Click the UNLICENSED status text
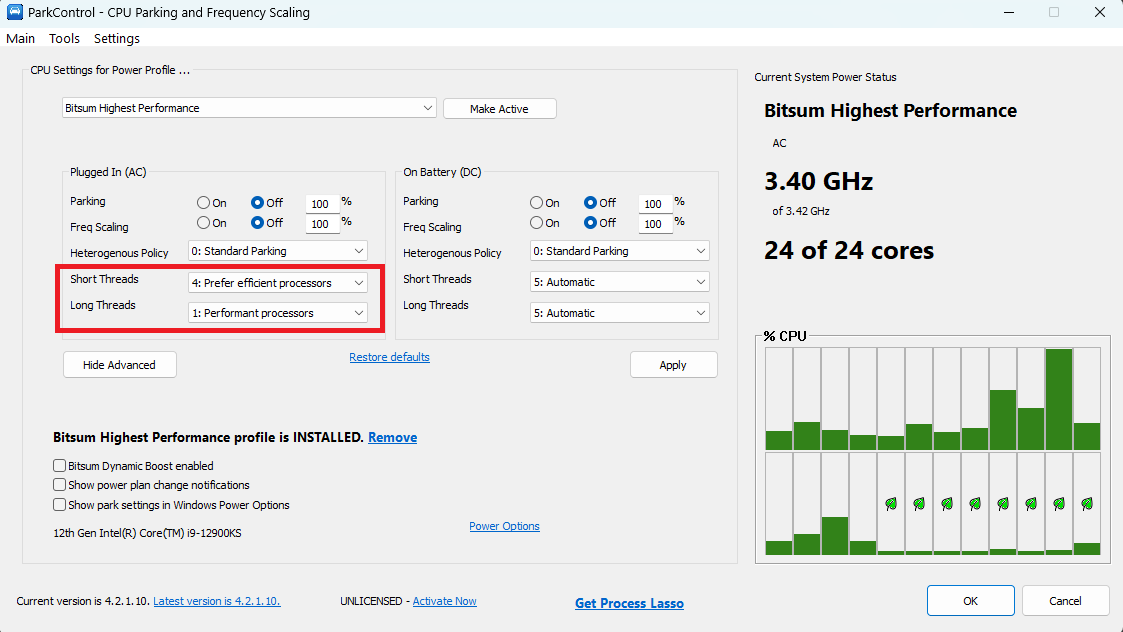 point(371,601)
